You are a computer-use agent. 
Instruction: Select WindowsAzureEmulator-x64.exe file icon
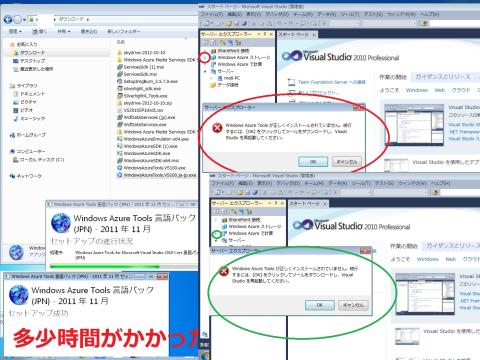coord(120,139)
